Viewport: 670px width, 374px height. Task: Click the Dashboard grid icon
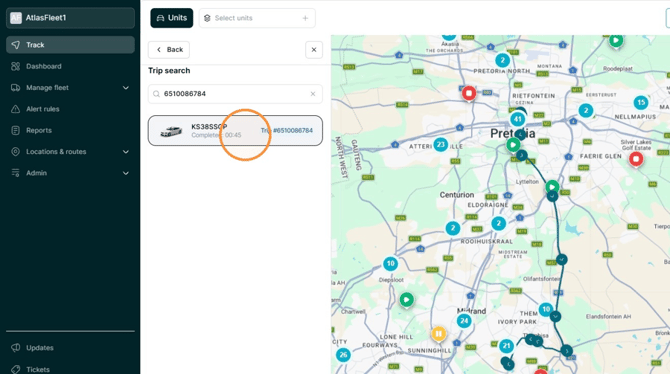click(15, 66)
